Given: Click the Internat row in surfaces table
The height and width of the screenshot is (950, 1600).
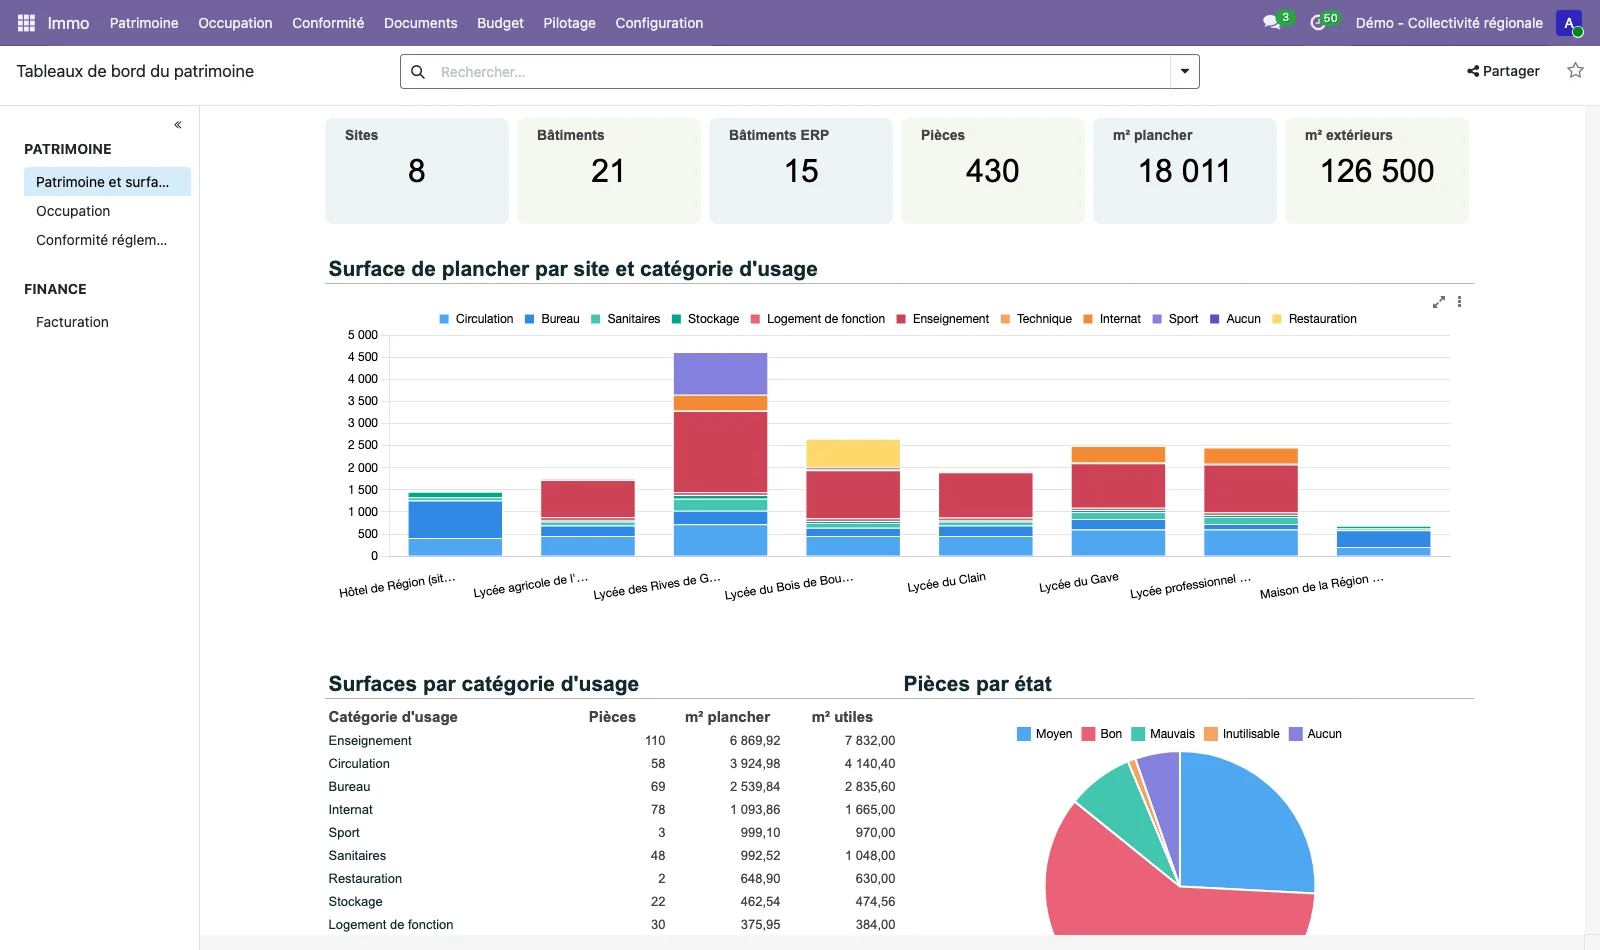Looking at the screenshot, I should pyautogui.click(x=612, y=810).
